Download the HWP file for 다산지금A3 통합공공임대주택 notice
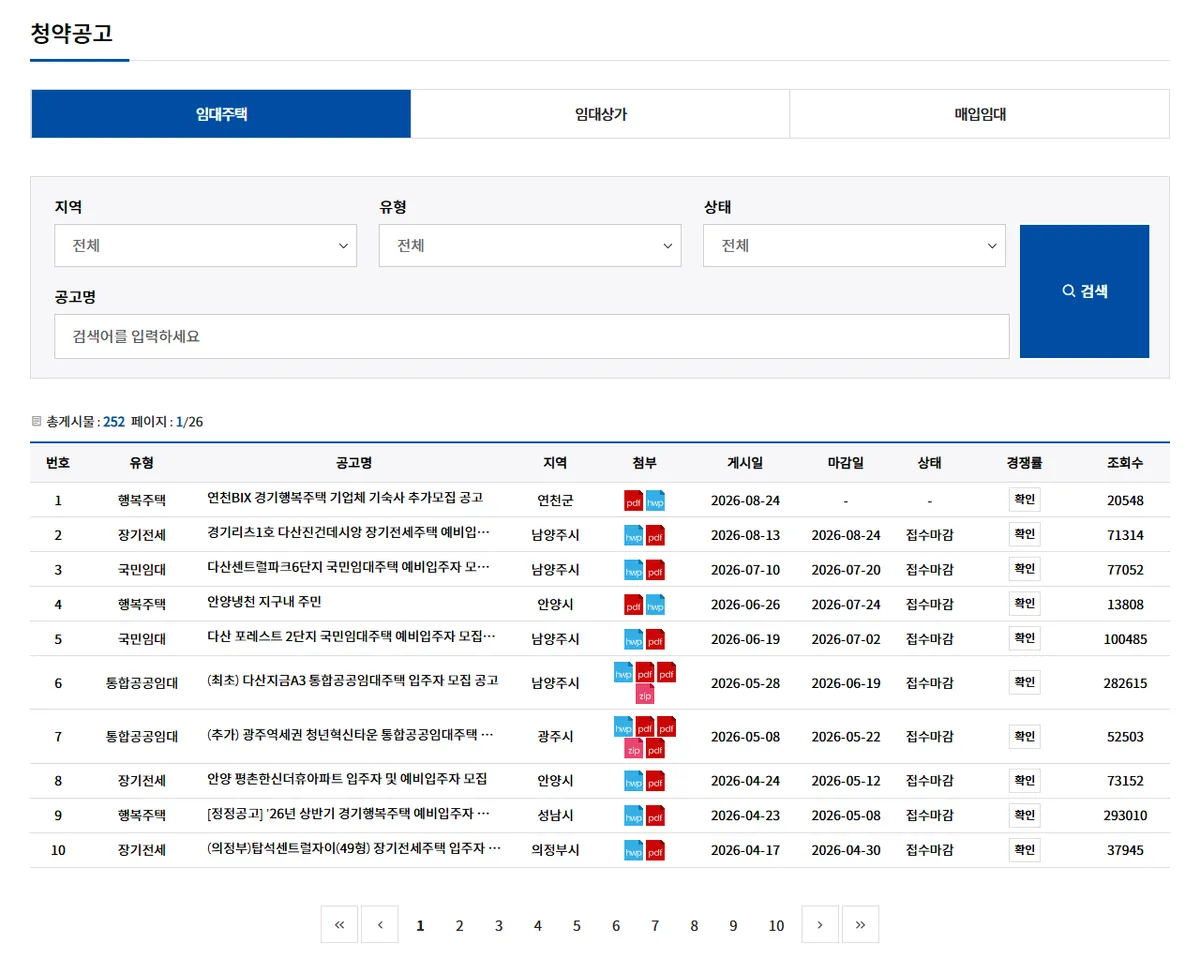The width and height of the screenshot is (1200, 956). point(624,672)
